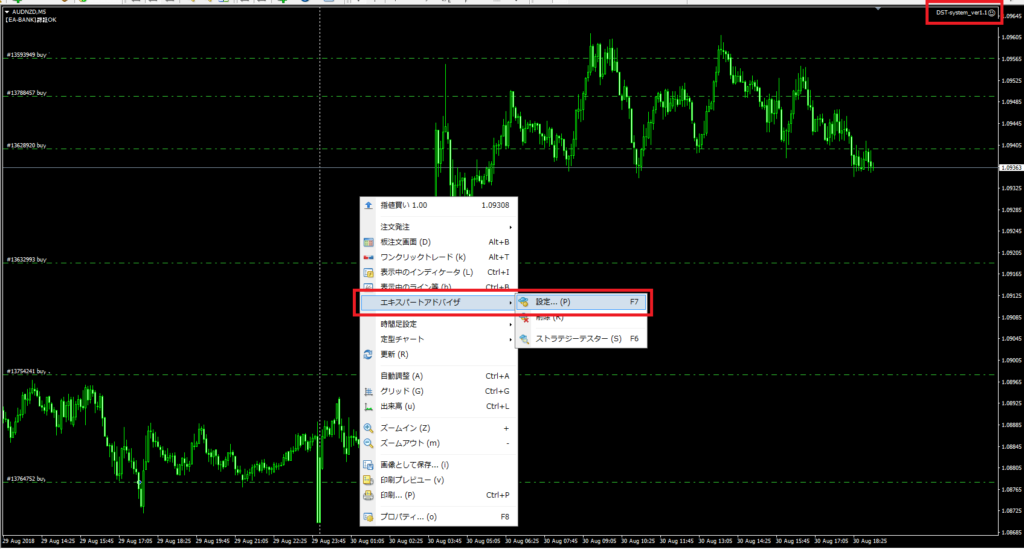The height and width of the screenshot is (549, 1024).
Task: Click the AUDNZD,M5 chart title dropdown arrow
Action: tap(7, 12)
